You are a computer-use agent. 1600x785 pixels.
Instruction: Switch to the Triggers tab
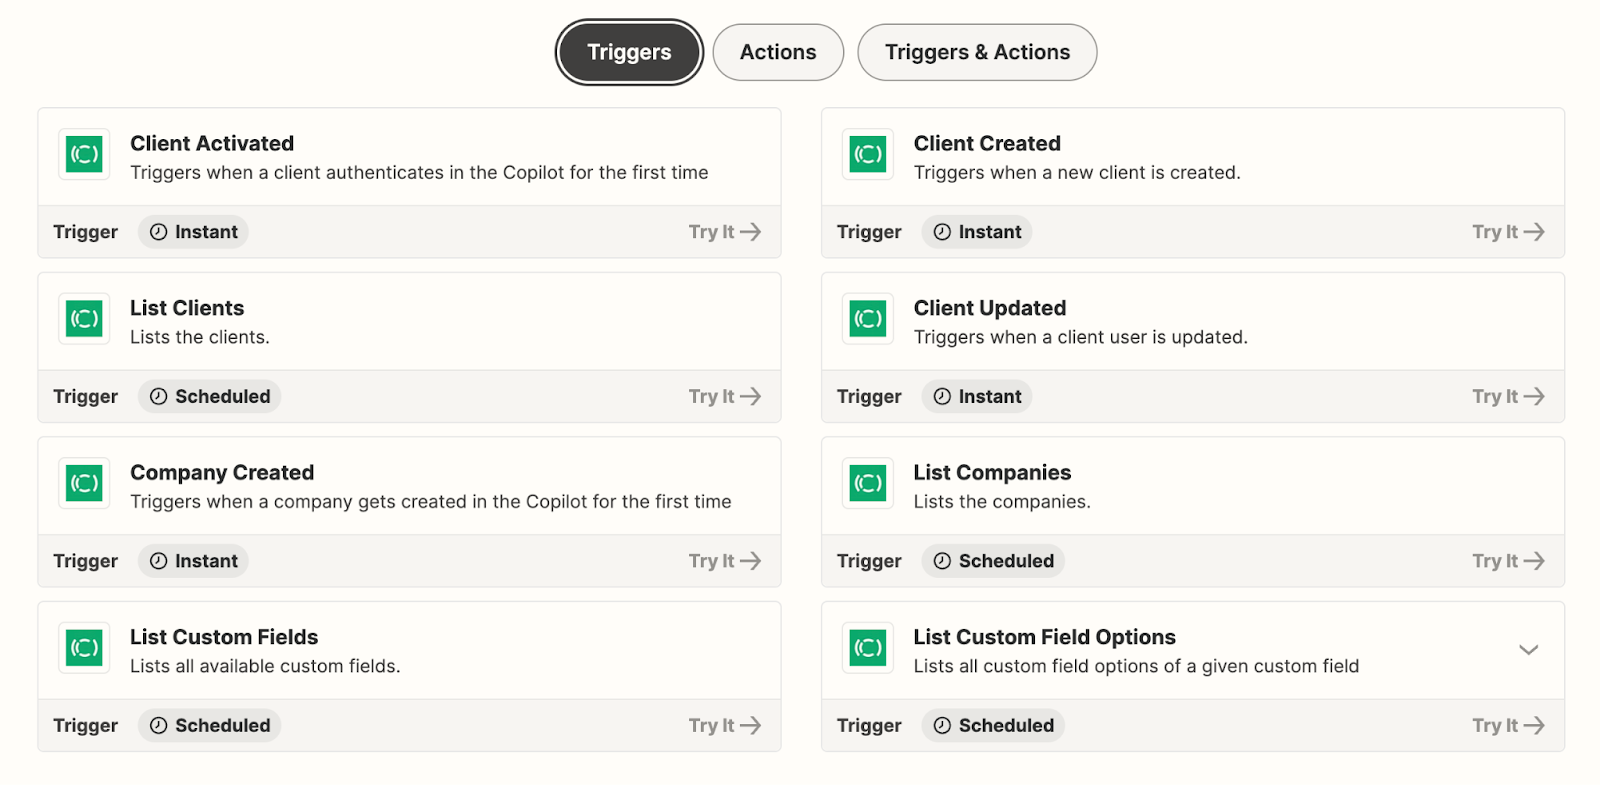point(629,52)
